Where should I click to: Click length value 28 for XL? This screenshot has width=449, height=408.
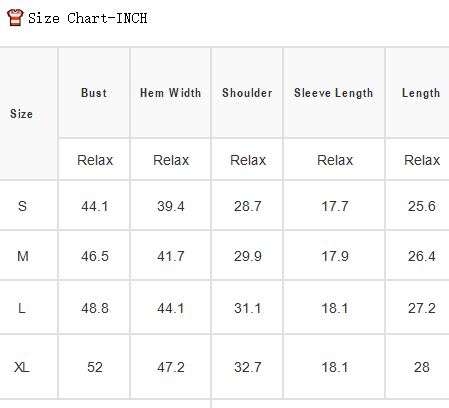tap(422, 367)
